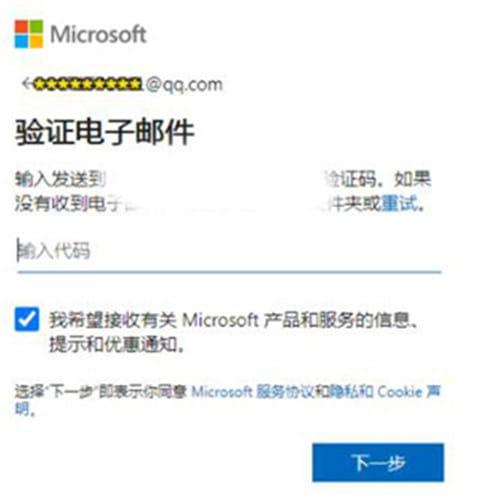
Task: Click the wrapped 明 link text
Action: click(x=23, y=409)
